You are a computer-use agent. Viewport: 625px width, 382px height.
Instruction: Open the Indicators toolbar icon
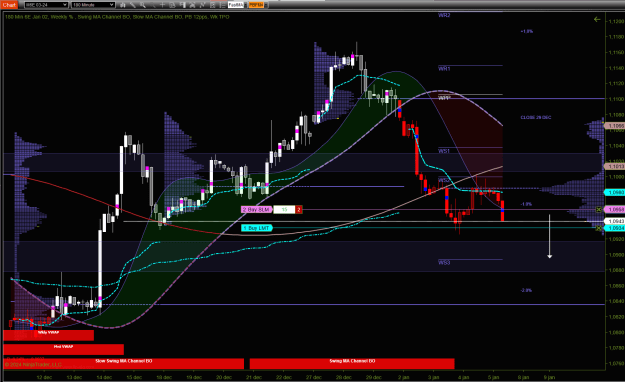(202, 5)
